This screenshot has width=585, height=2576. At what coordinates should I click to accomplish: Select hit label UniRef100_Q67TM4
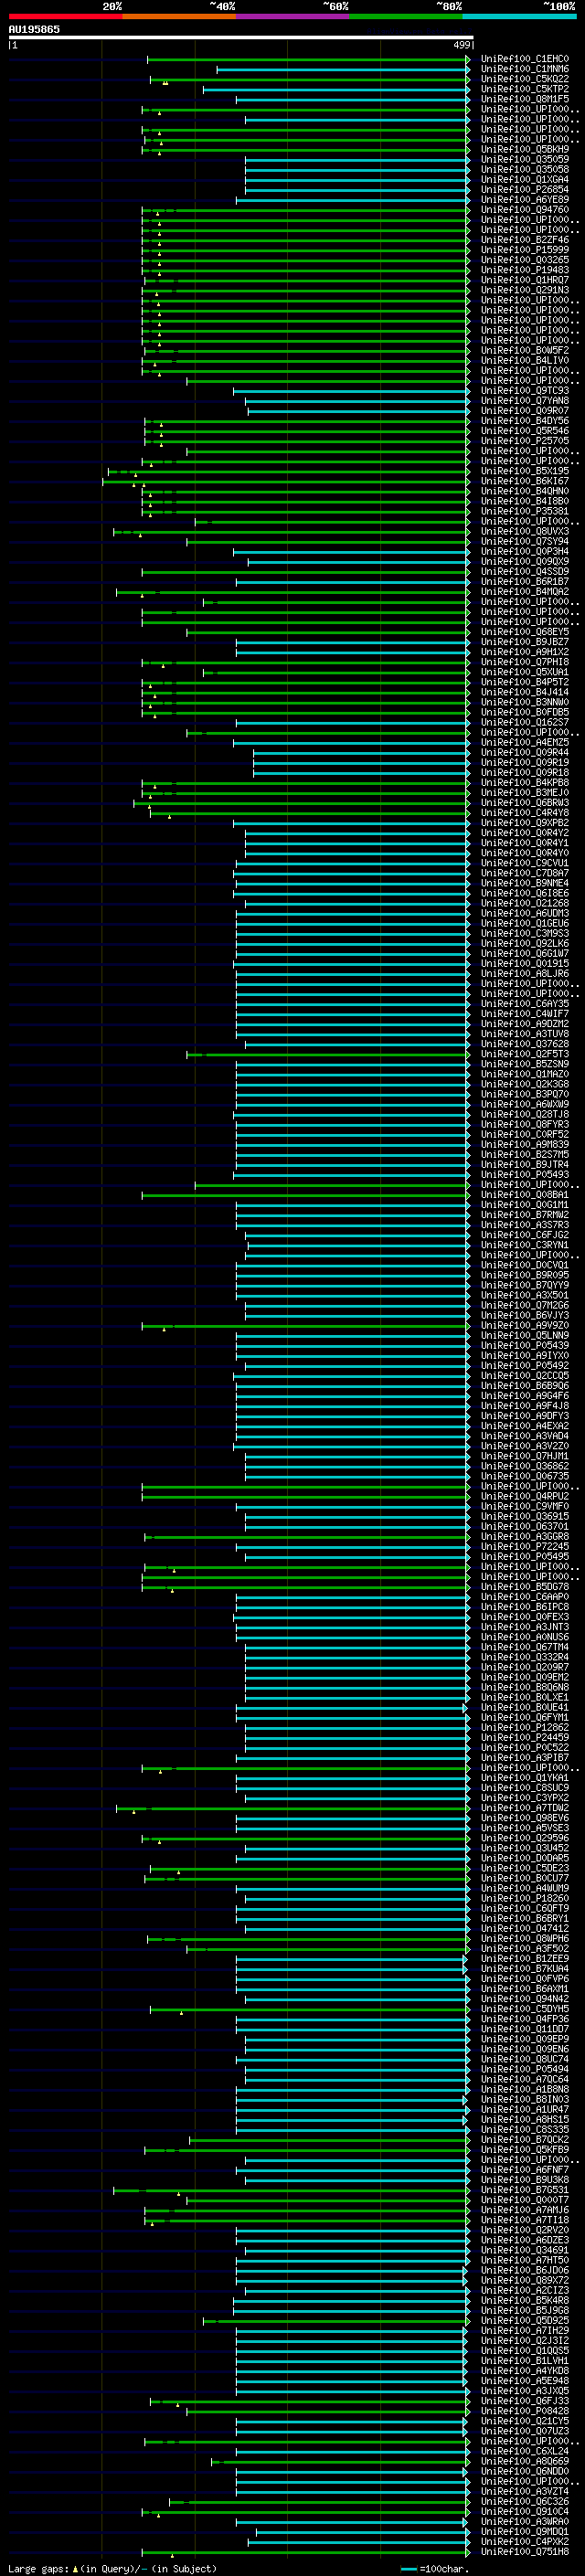[524, 1647]
